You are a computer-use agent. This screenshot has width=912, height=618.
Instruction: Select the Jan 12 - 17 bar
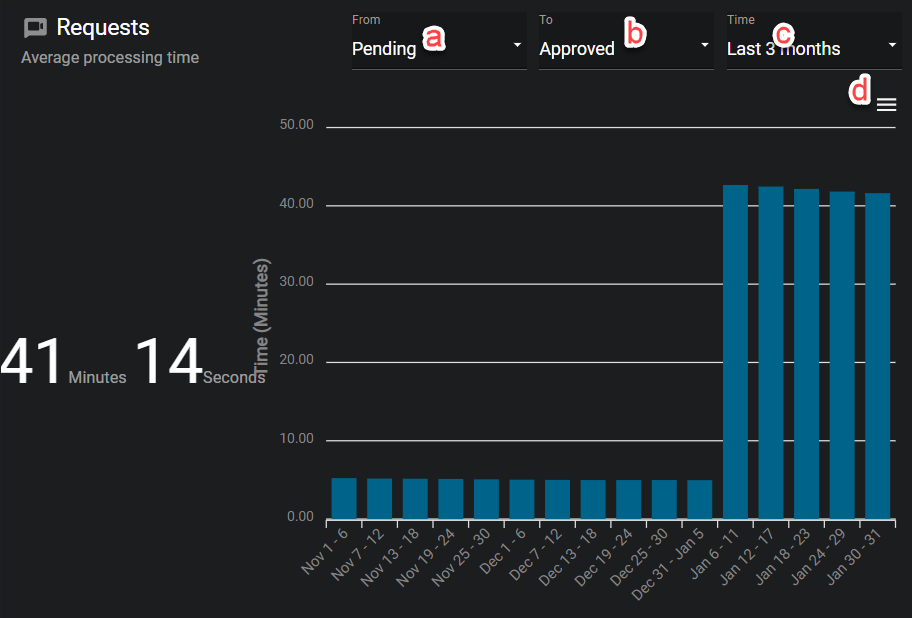coord(771,352)
